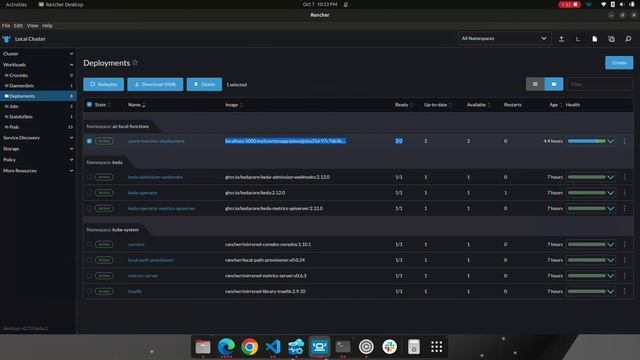
Task: Open Files app in the dock
Action: (203, 347)
